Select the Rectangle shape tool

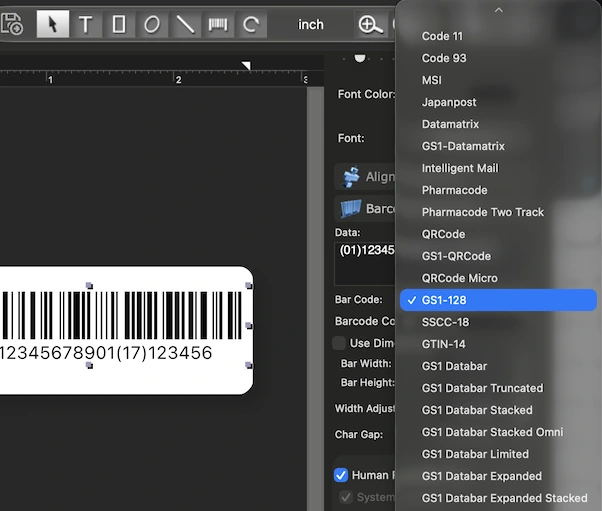119,24
